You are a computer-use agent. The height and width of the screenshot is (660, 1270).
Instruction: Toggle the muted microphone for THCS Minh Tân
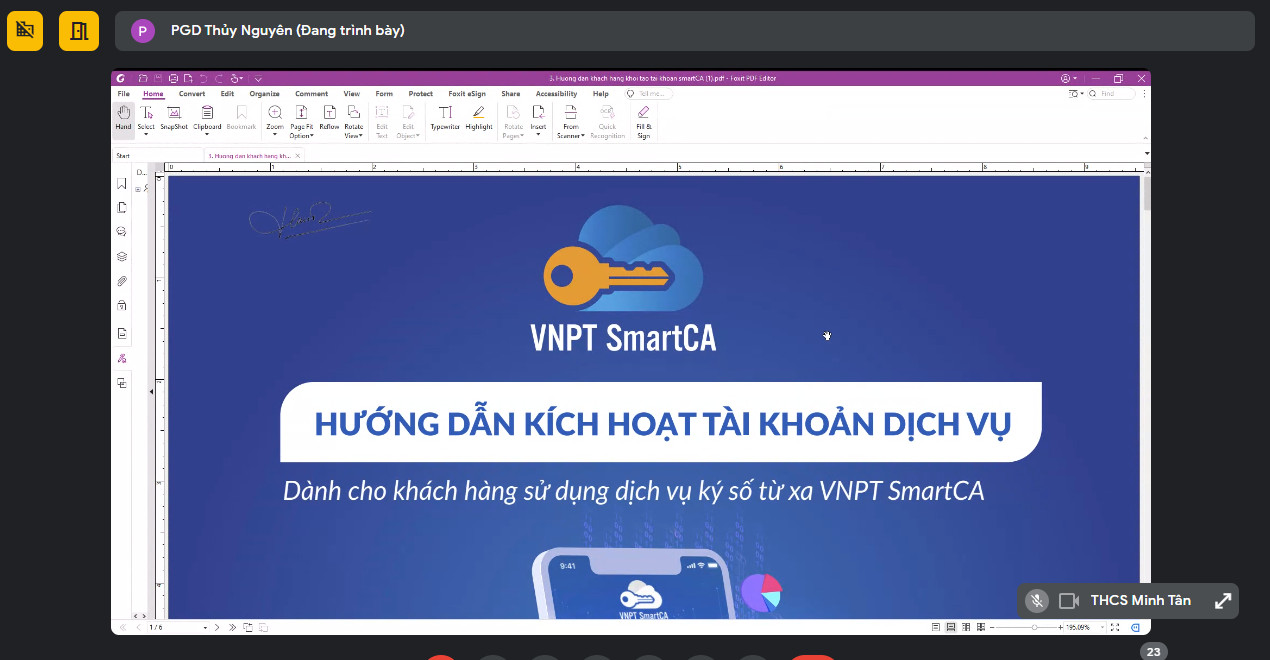pos(1037,601)
